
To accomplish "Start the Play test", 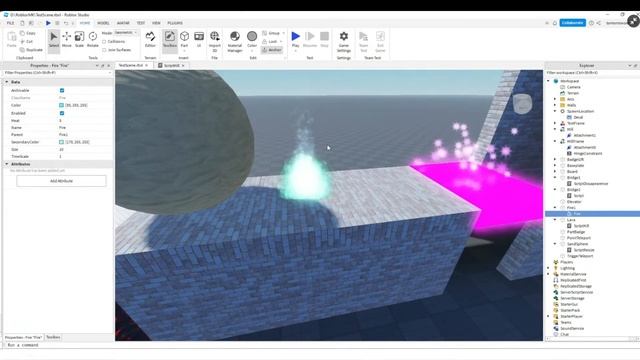I will click(x=296, y=40).
